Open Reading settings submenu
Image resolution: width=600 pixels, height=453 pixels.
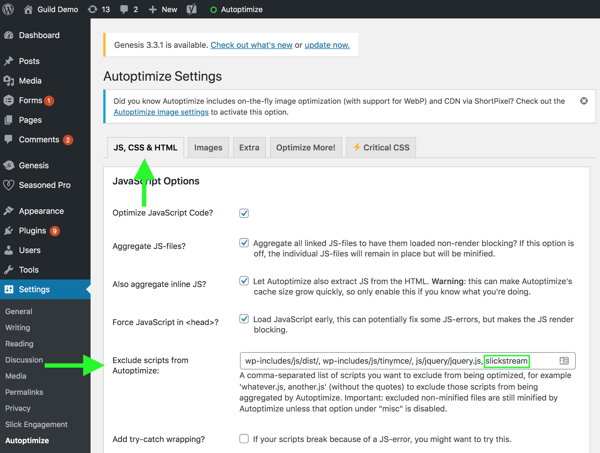[19, 344]
